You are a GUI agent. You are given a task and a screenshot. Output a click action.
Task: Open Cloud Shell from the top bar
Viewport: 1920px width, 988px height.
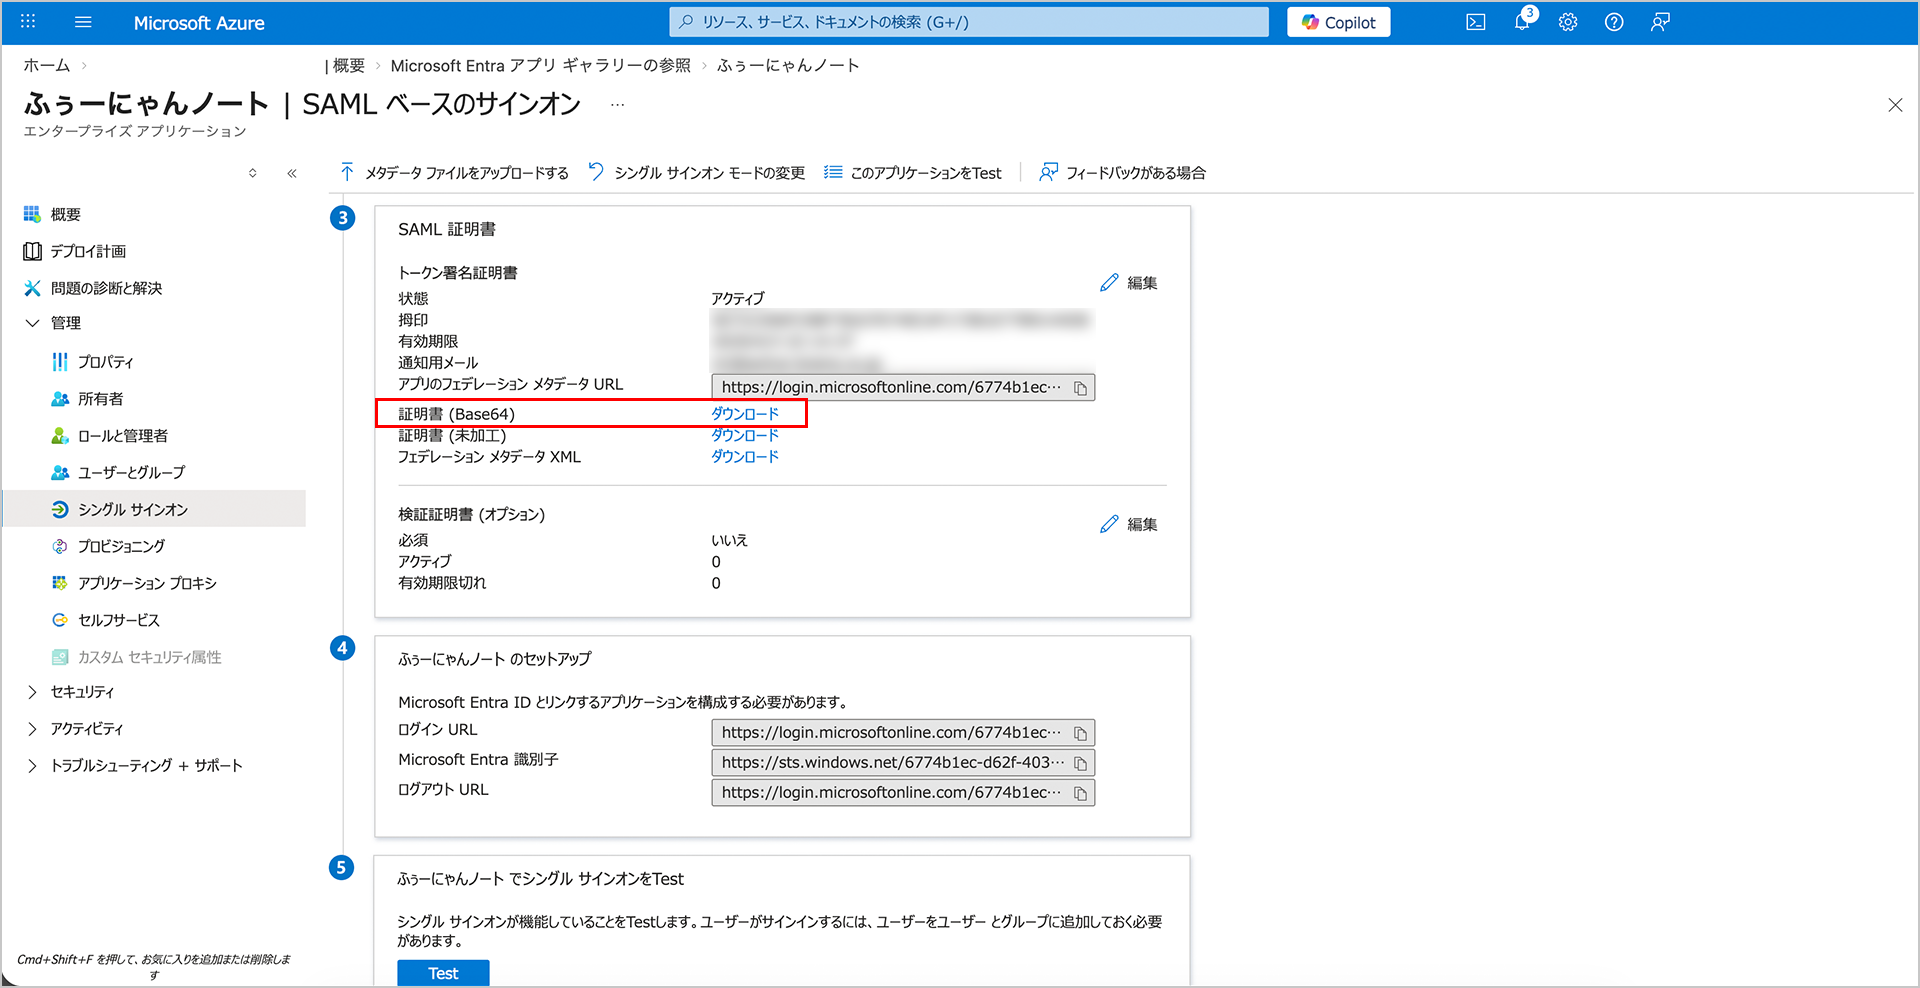tap(1475, 22)
